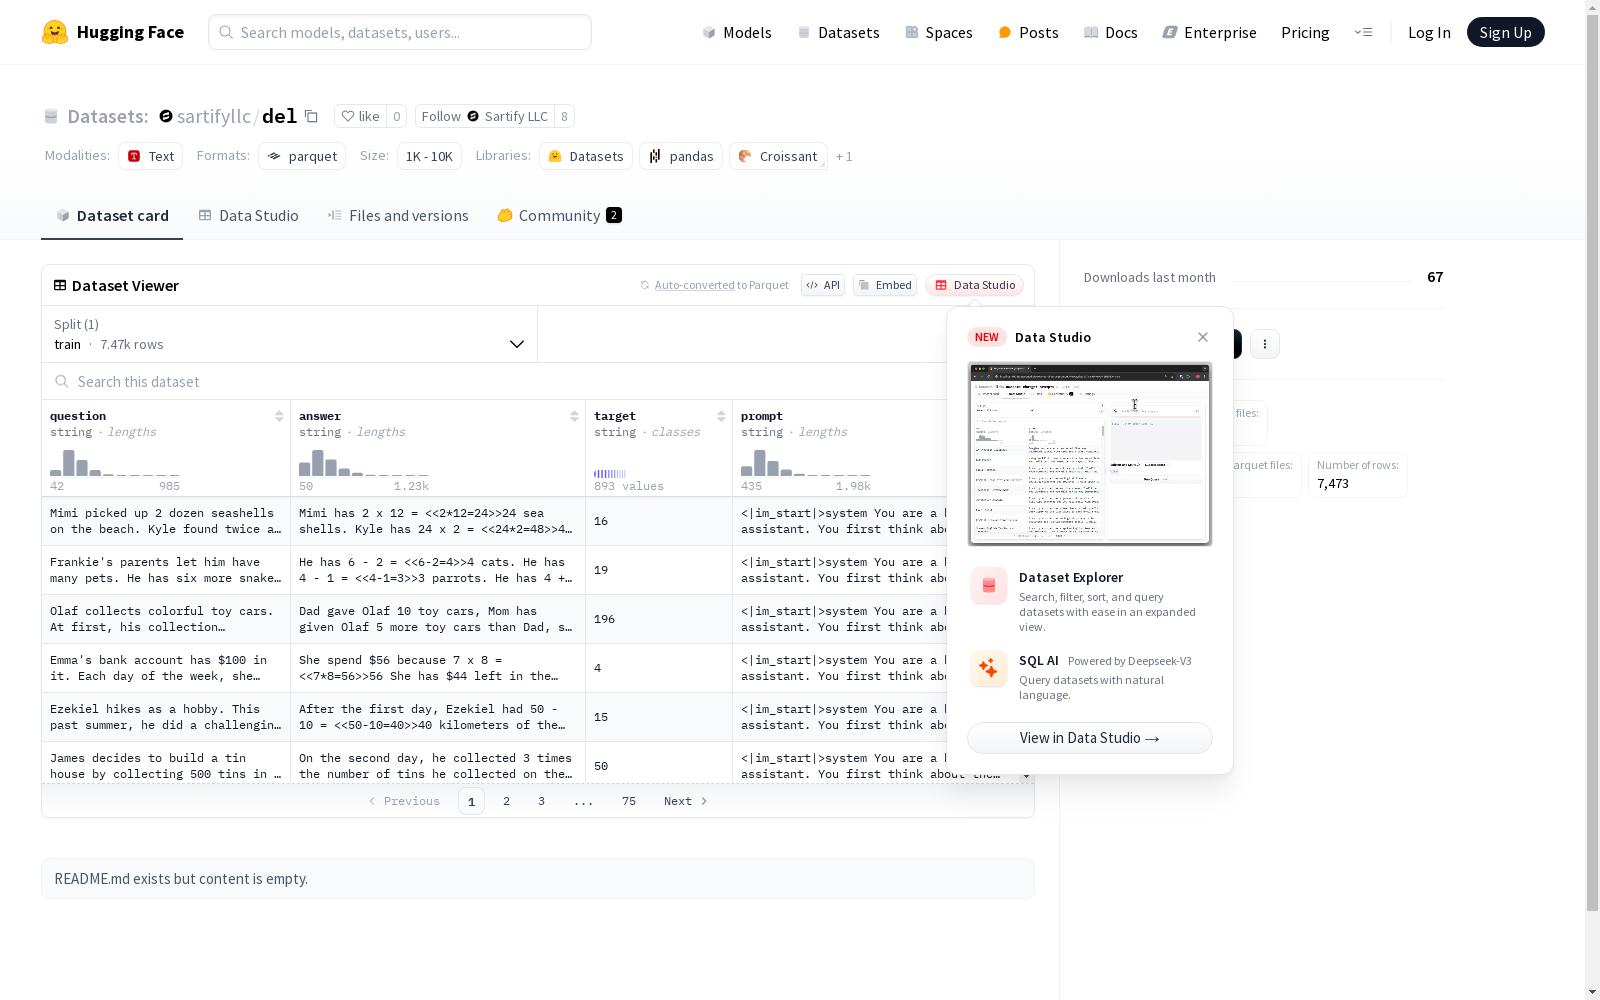Select the 1K - 10K size tag

(x=429, y=156)
